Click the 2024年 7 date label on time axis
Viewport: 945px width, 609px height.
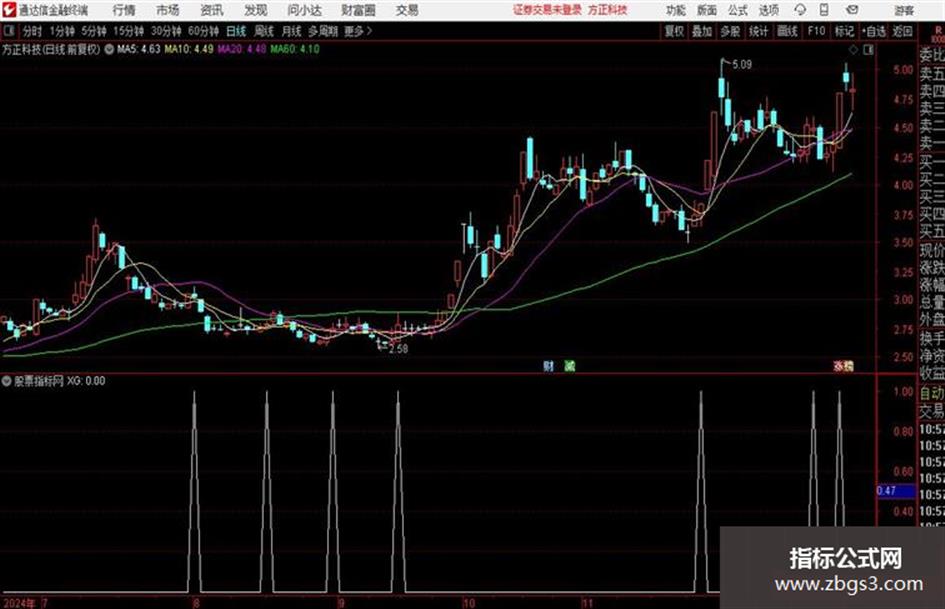(x=25, y=602)
